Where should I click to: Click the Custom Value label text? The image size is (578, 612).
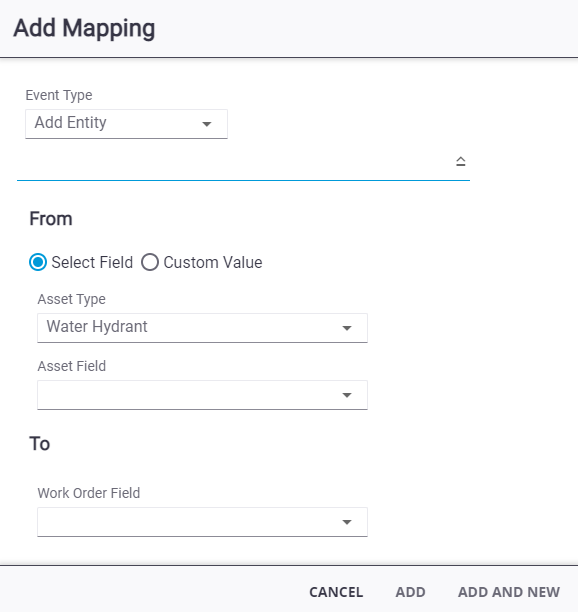pos(213,262)
